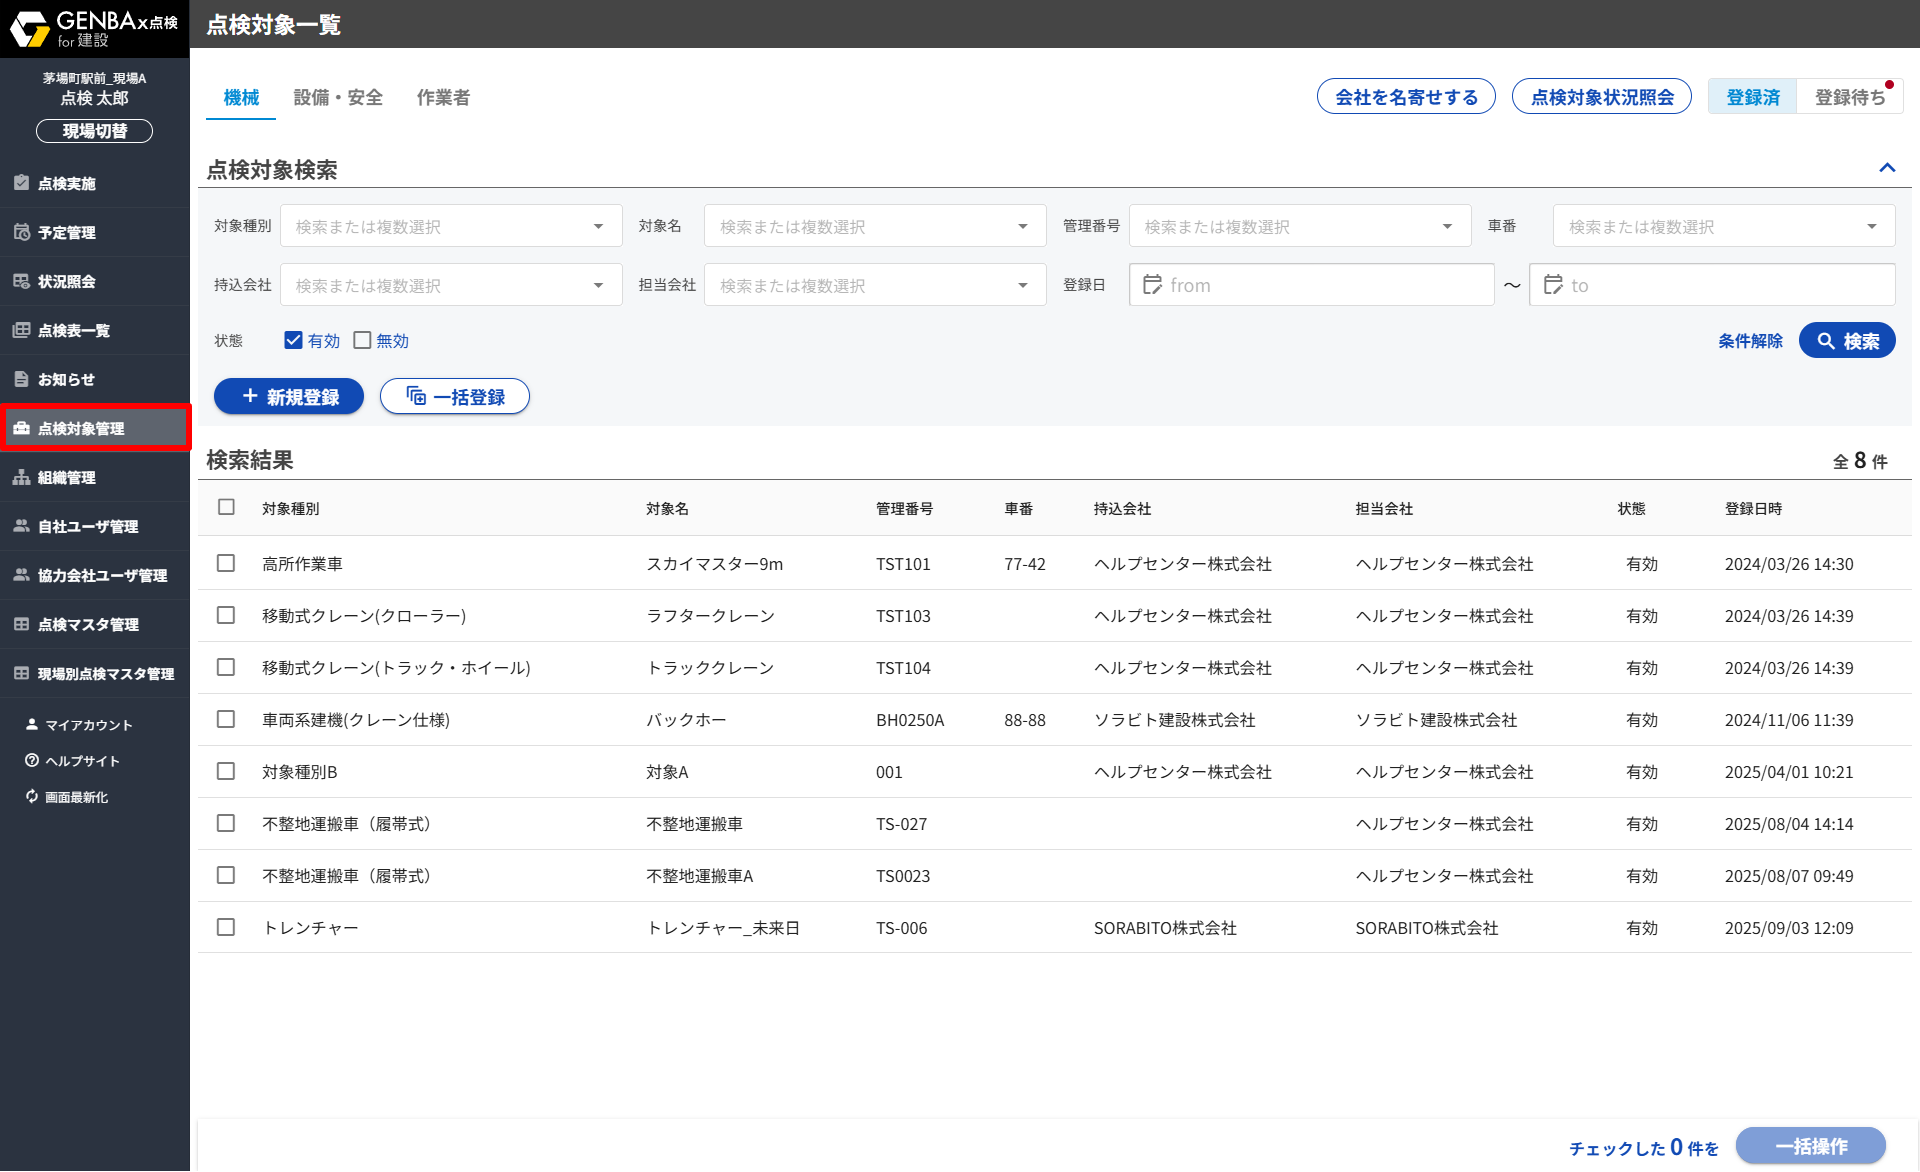The image size is (1920, 1172).
Task: Click the 検索 search button
Action: coord(1847,341)
